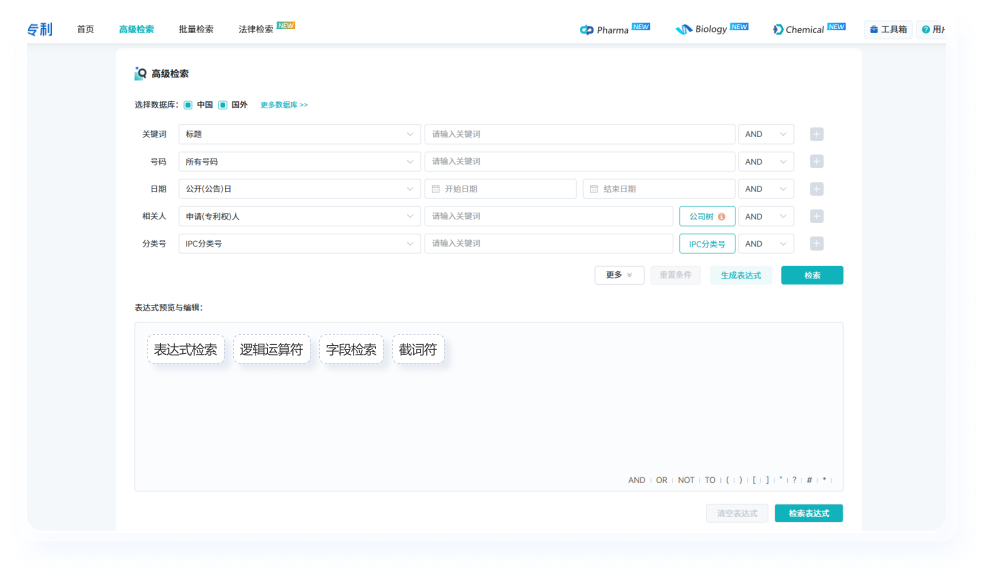Viewport: 990px width, 582px height.
Task: Click the 公司树 button
Action: 707,217
